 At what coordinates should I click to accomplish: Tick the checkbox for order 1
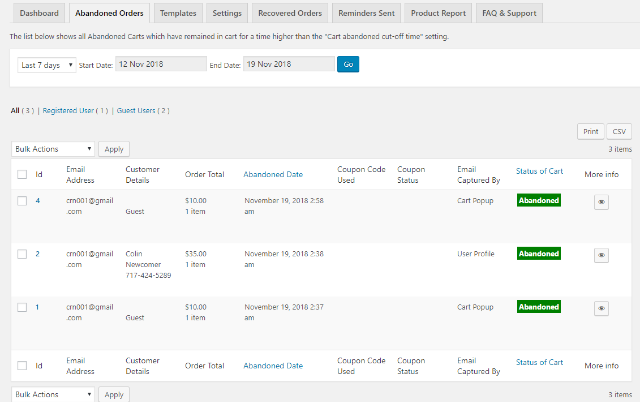click(22, 307)
